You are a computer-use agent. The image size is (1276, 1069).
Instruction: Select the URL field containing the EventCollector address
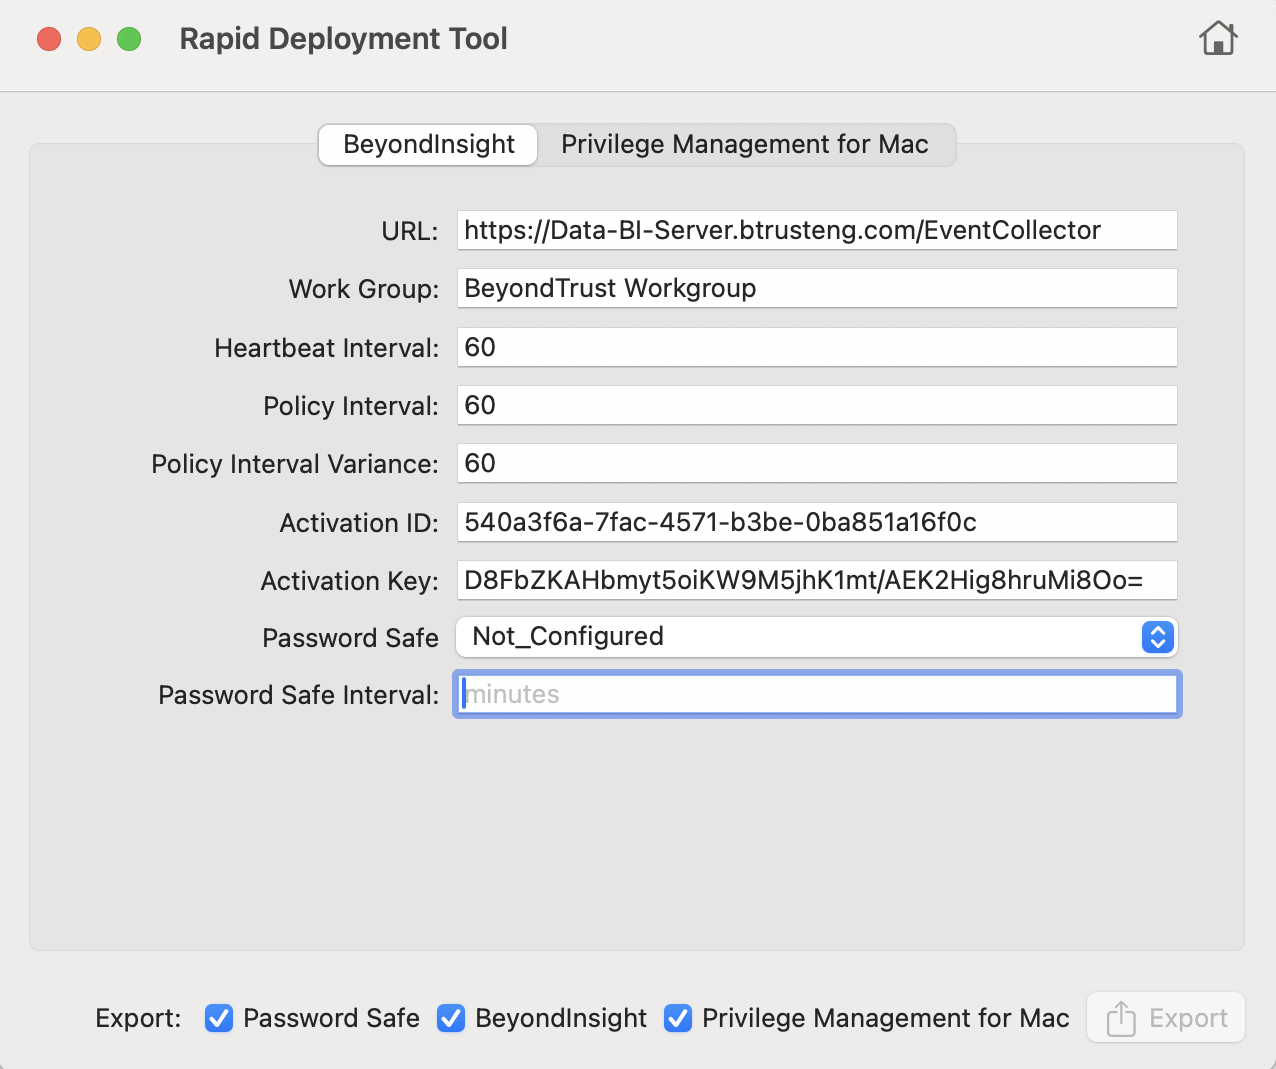817,230
